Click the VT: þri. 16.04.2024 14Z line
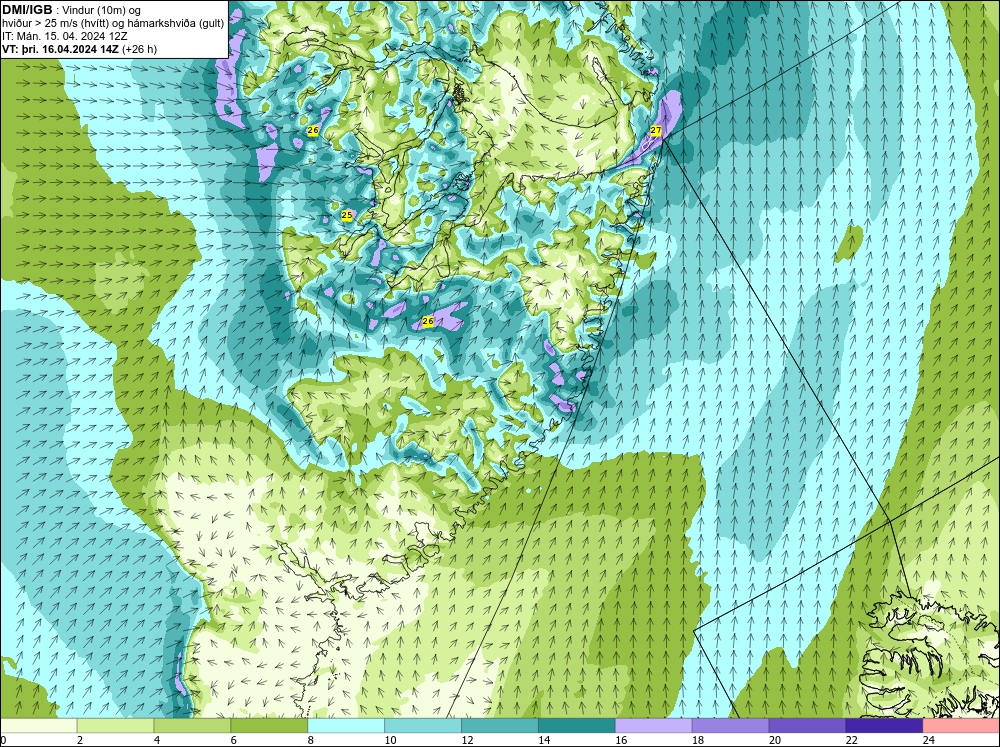This screenshot has width=1000, height=747. [x=80, y=49]
